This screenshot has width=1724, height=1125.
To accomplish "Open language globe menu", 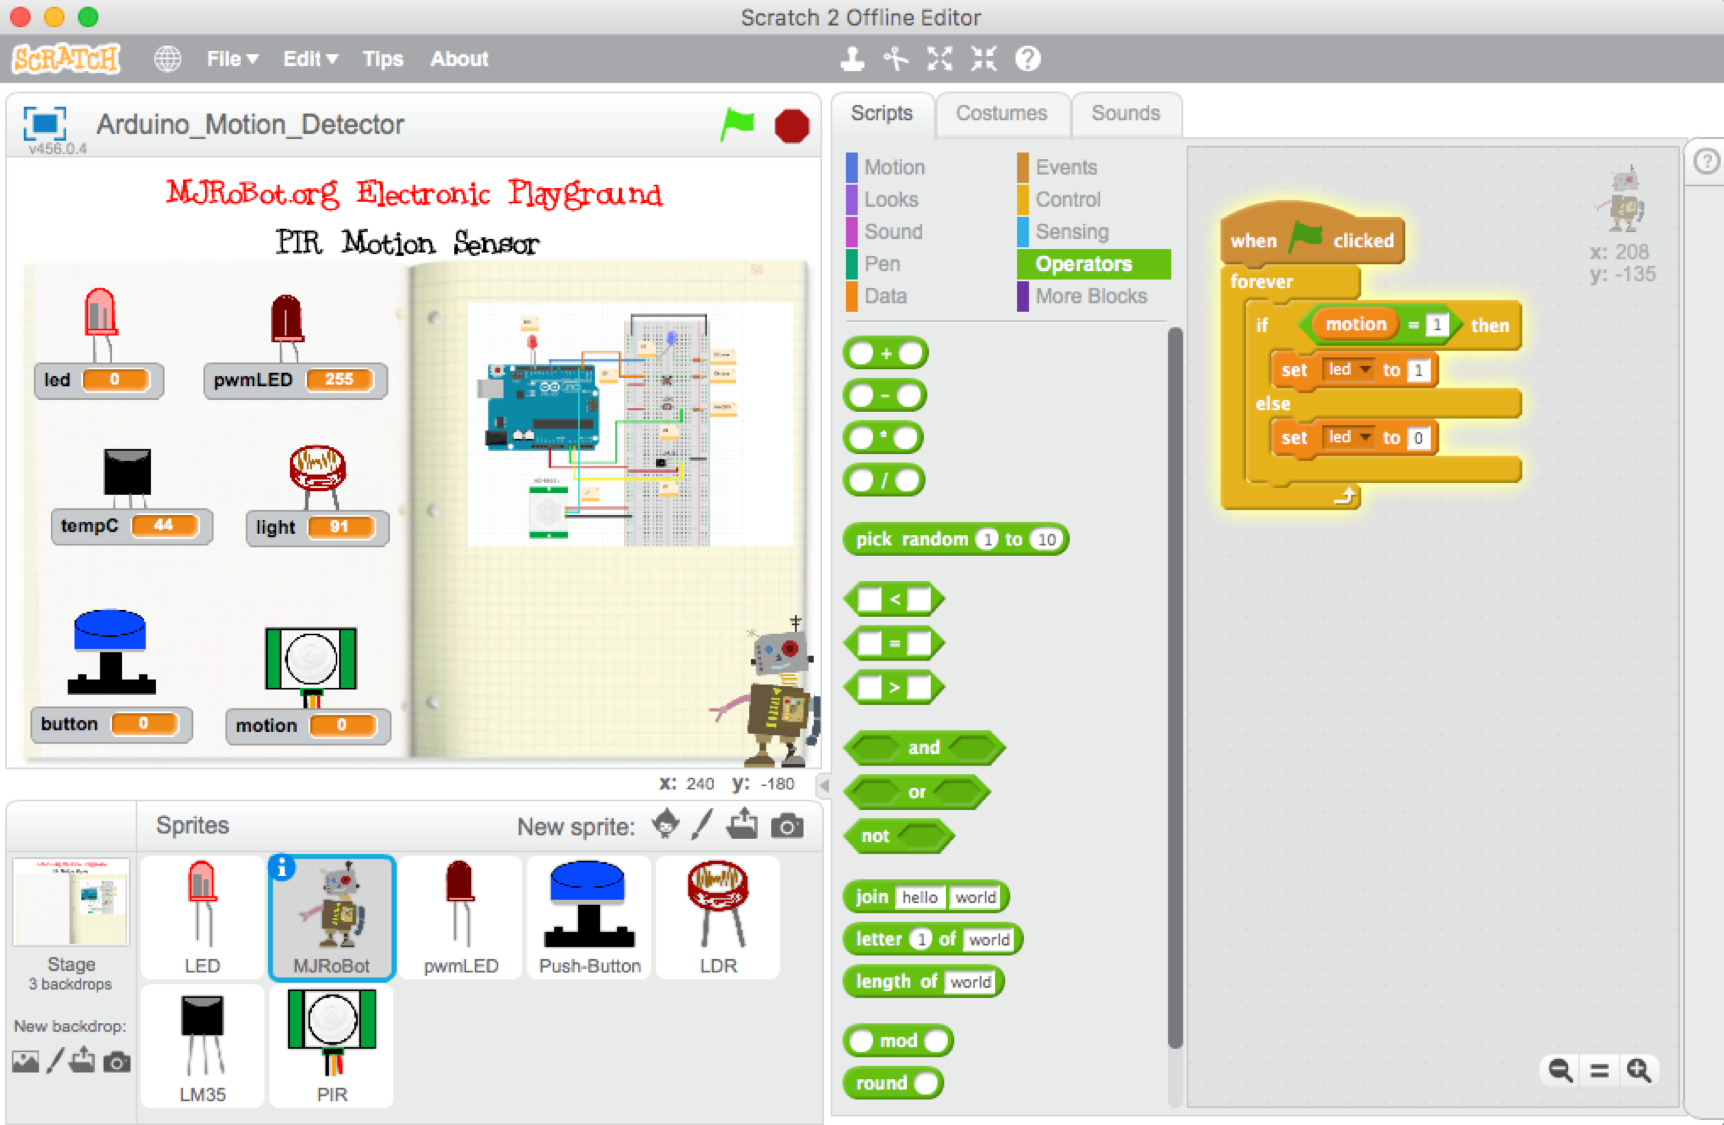I will [x=167, y=59].
